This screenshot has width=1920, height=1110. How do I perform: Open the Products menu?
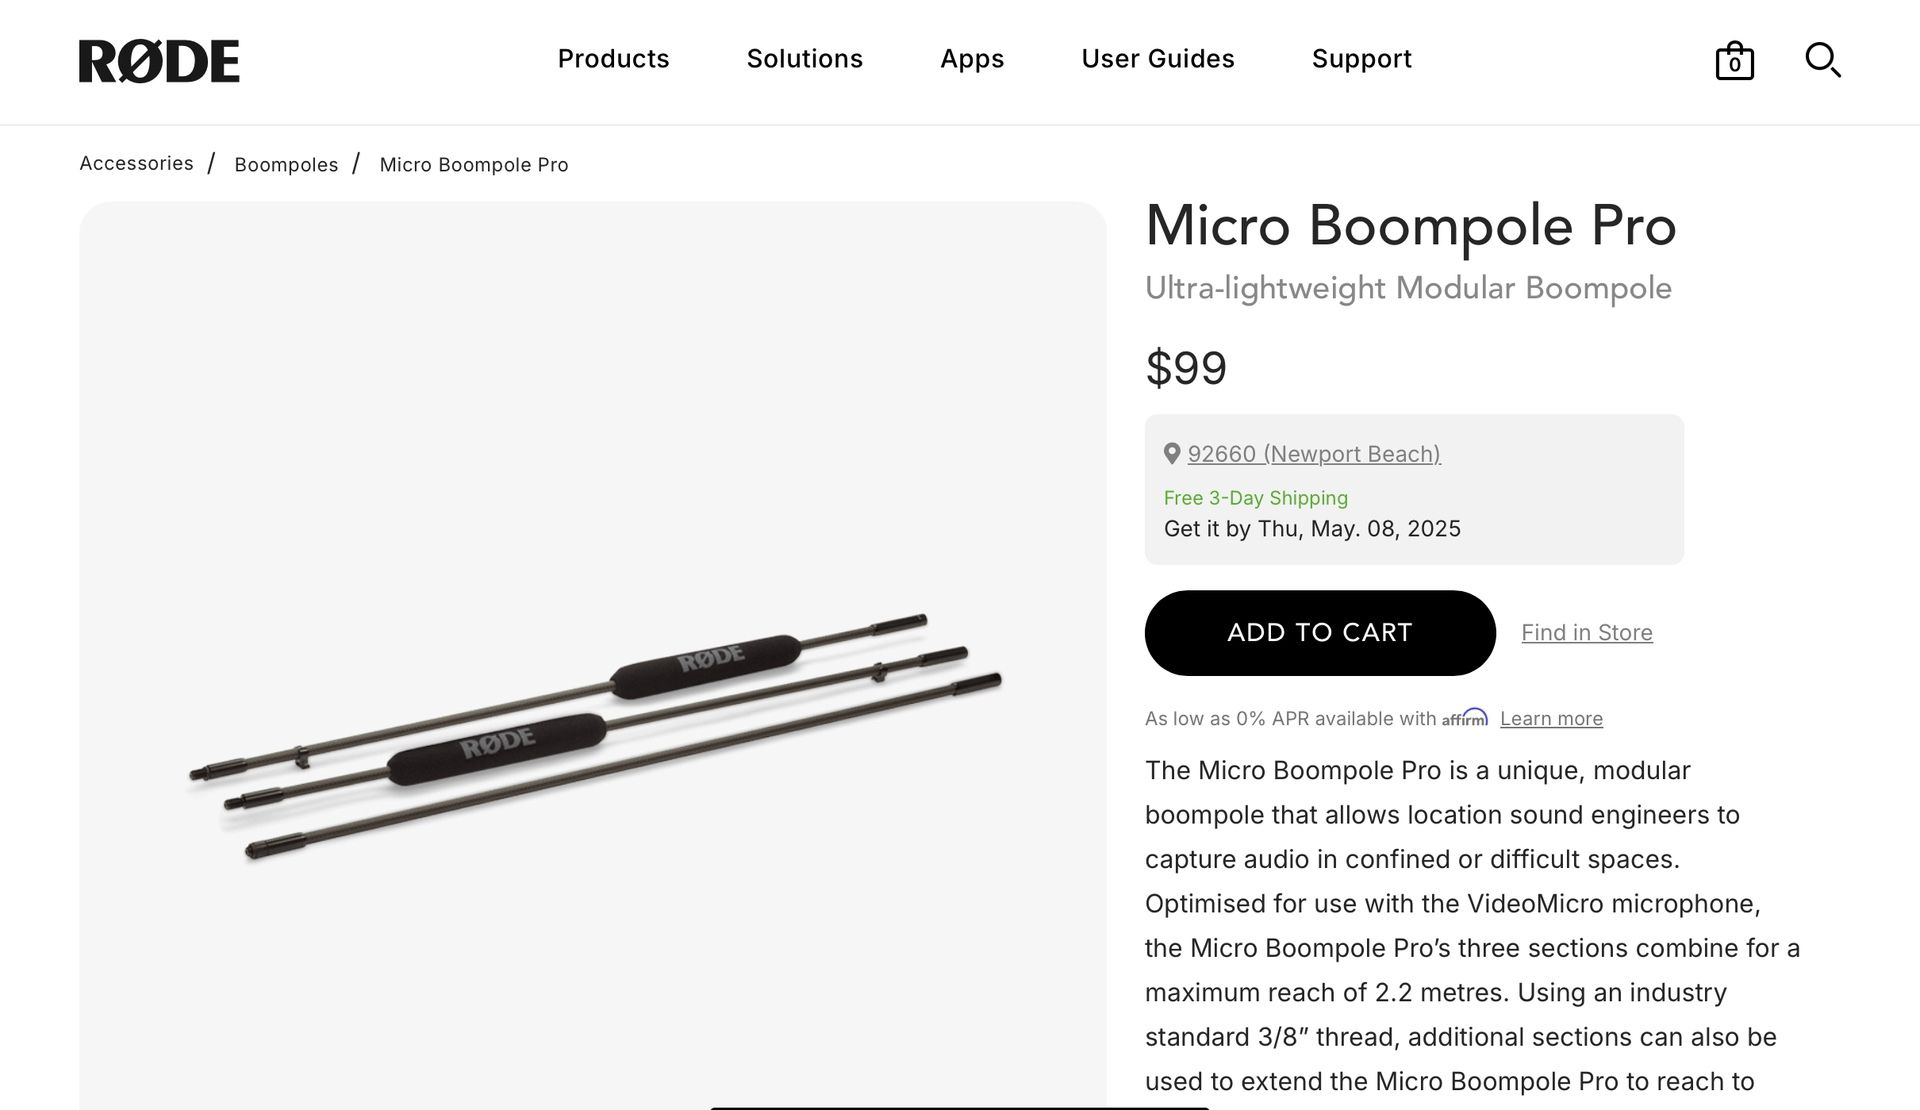(x=613, y=59)
